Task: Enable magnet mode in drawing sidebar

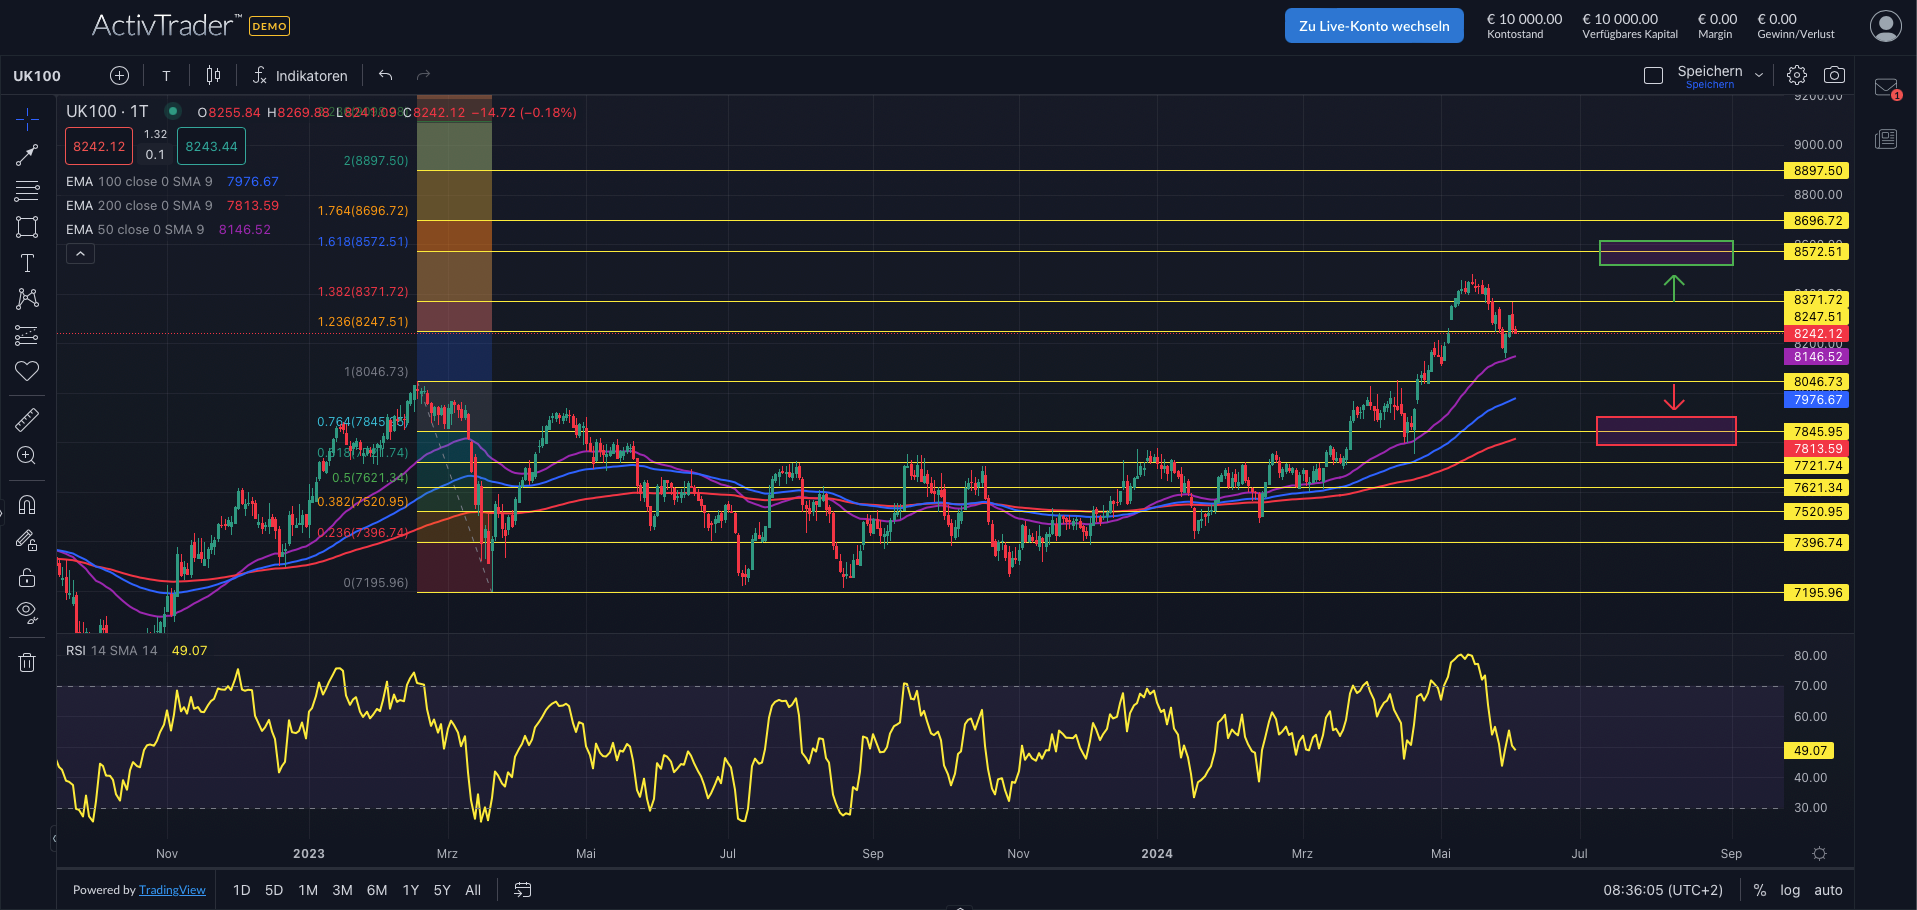Action: [x=27, y=504]
